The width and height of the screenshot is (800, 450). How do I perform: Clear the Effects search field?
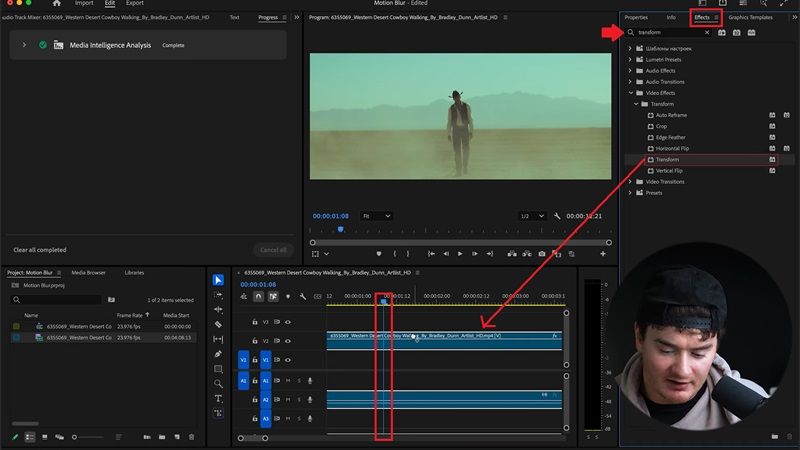click(707, 33)
